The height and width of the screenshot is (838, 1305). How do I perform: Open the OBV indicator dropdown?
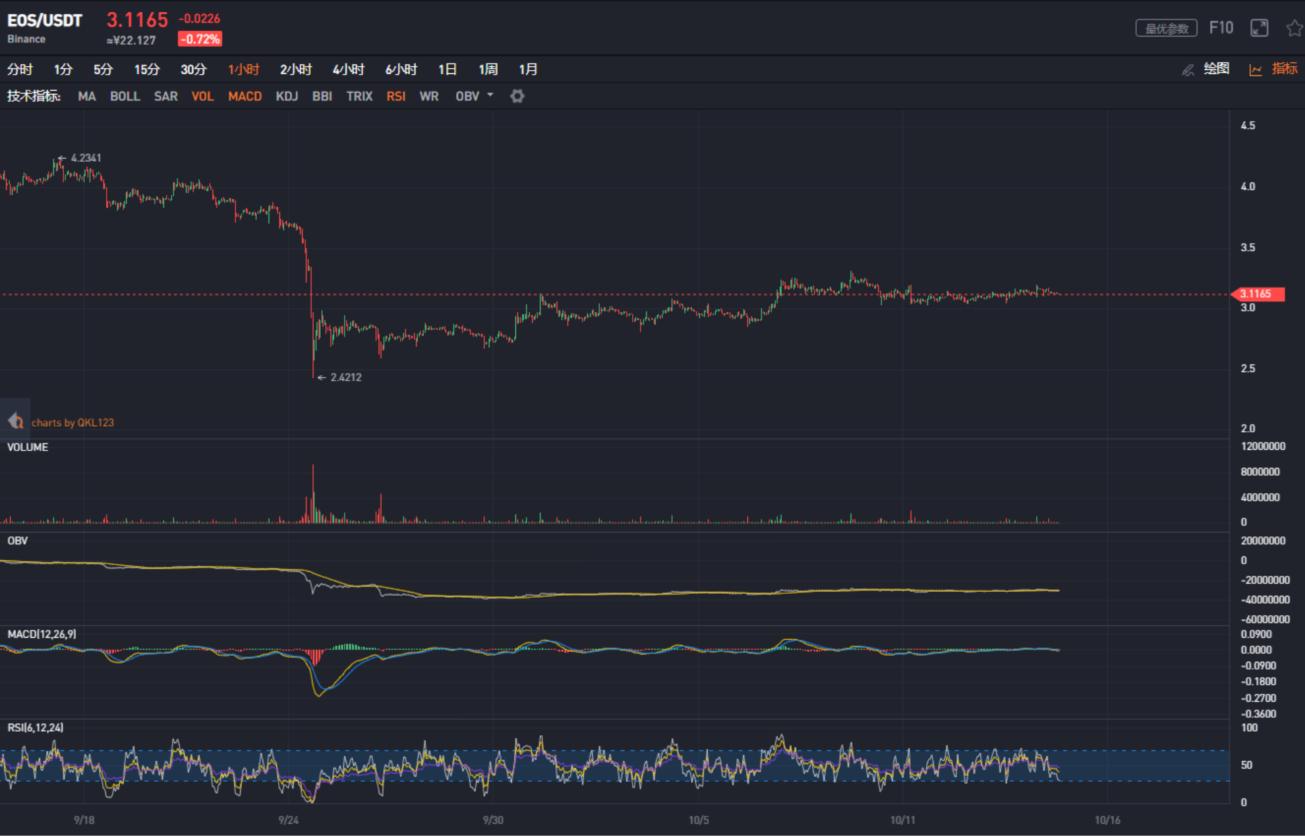point(489,96)
